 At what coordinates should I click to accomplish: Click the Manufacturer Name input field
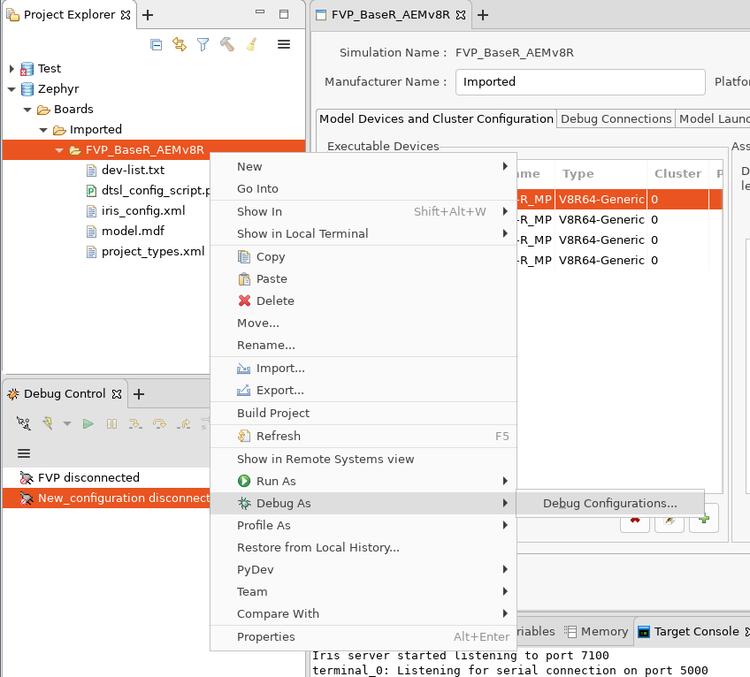tap(580, 82)
